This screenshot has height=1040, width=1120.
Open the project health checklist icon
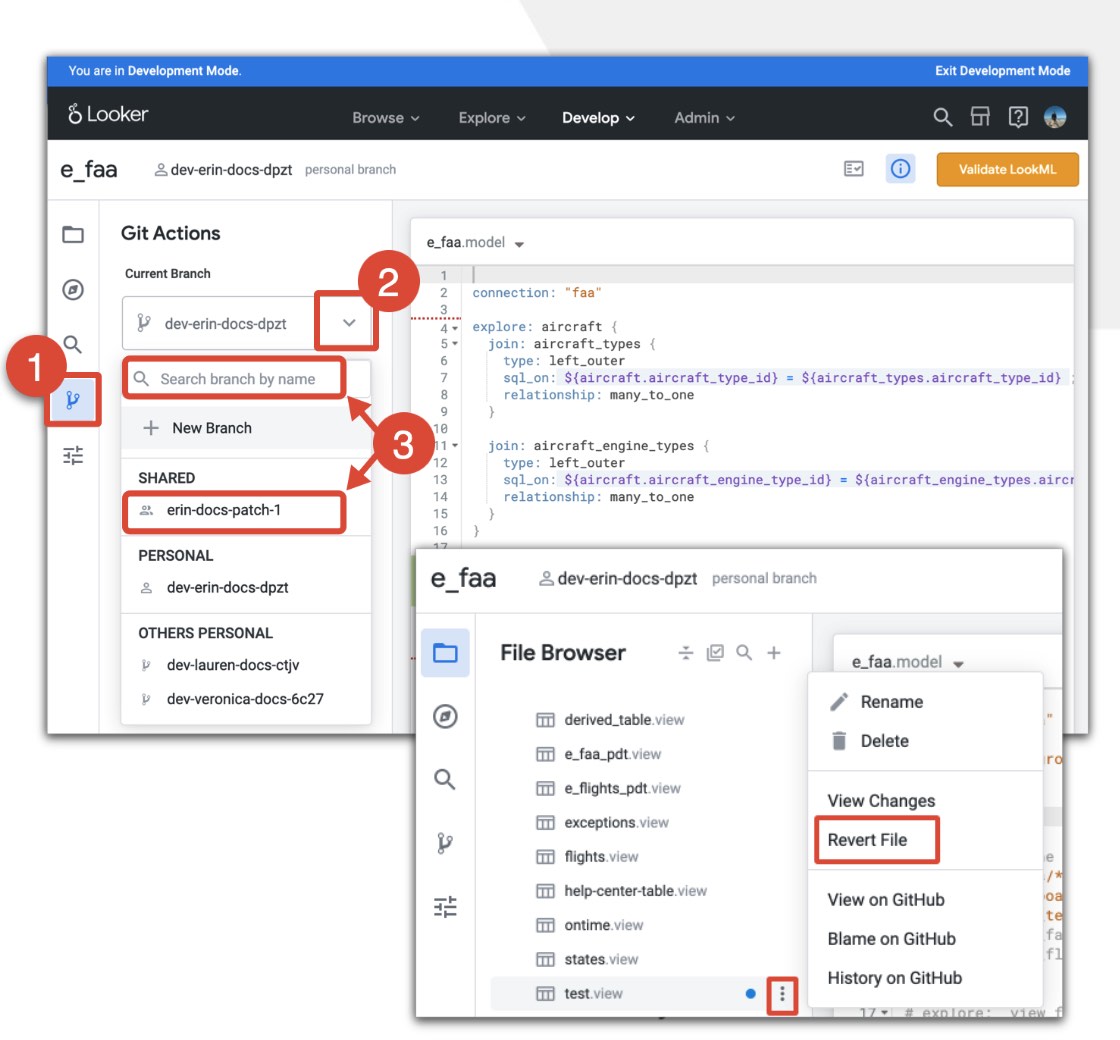[854, 169]
